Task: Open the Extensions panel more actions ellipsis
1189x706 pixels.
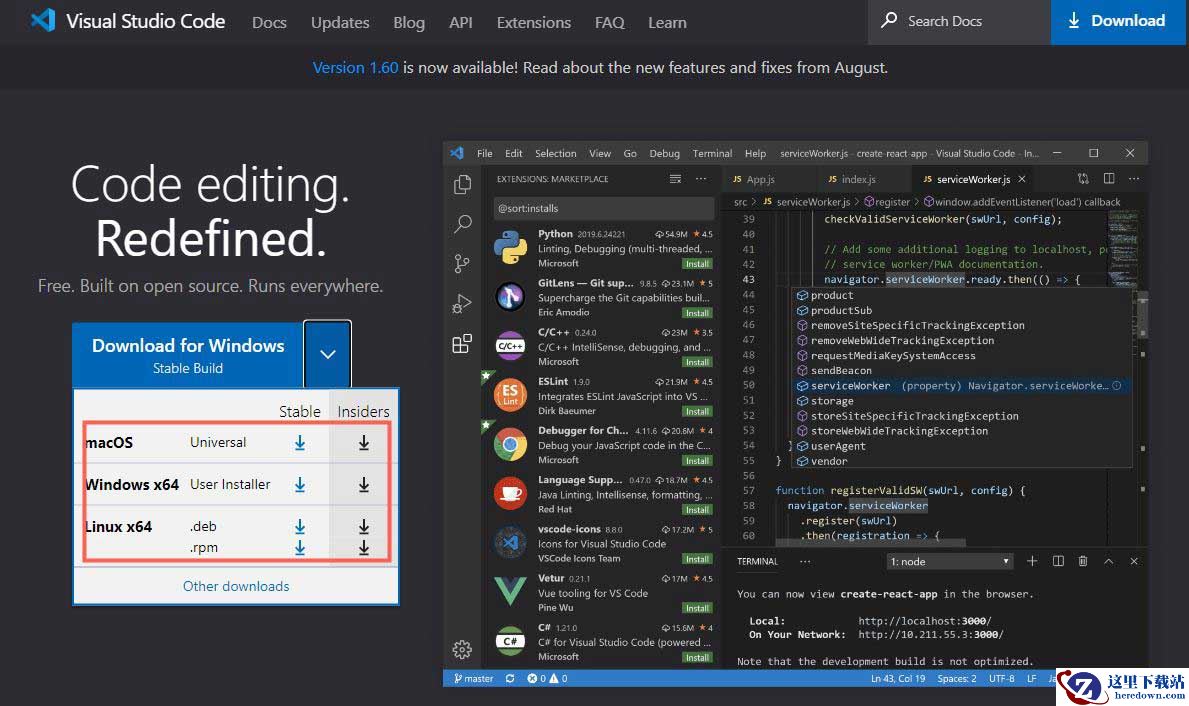Action: 701,179
